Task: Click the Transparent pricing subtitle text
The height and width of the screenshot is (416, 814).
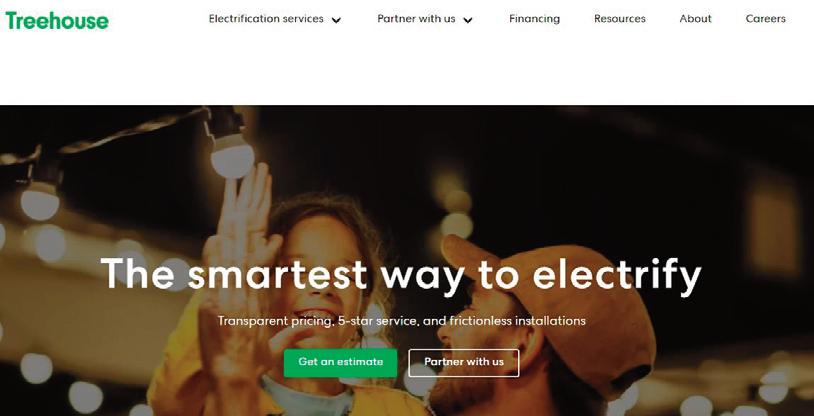Action: coord(401,321)
